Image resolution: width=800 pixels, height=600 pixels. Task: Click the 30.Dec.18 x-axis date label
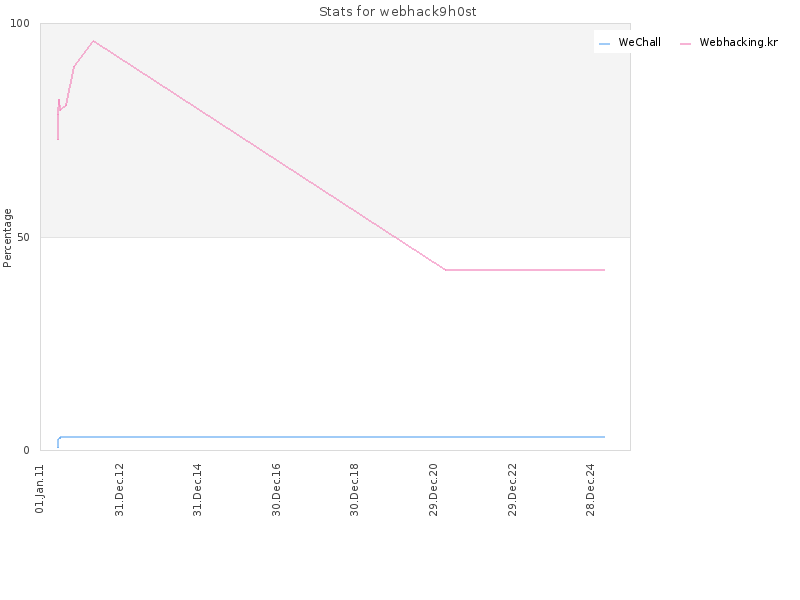354,490
